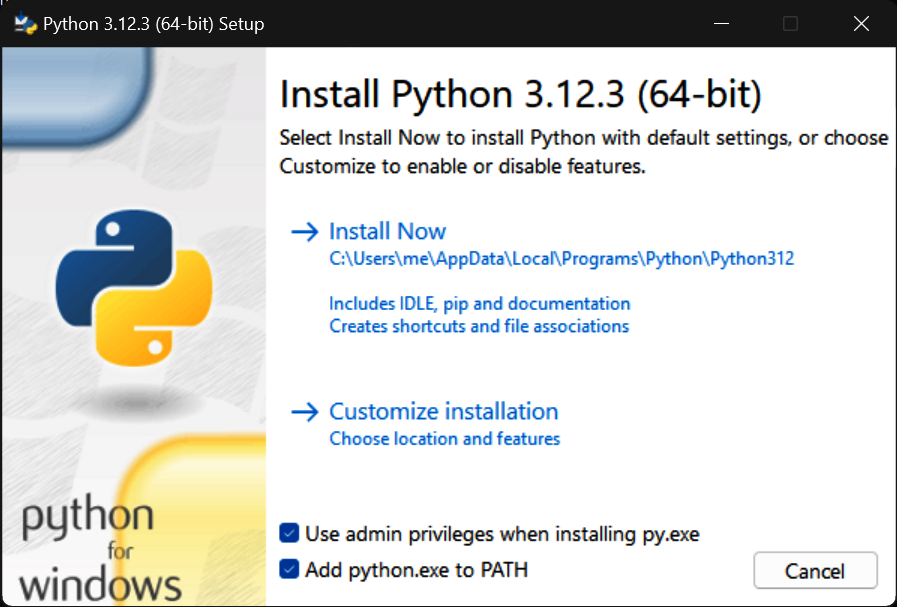Screen dimensions: 897x607
Task: Minimize the Python Setup window
Action: pyautogui.click(x=718, y=24)
